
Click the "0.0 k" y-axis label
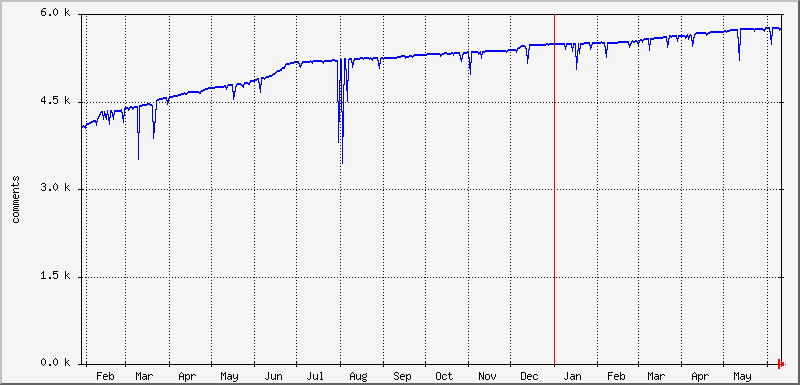tap(54, 363)
